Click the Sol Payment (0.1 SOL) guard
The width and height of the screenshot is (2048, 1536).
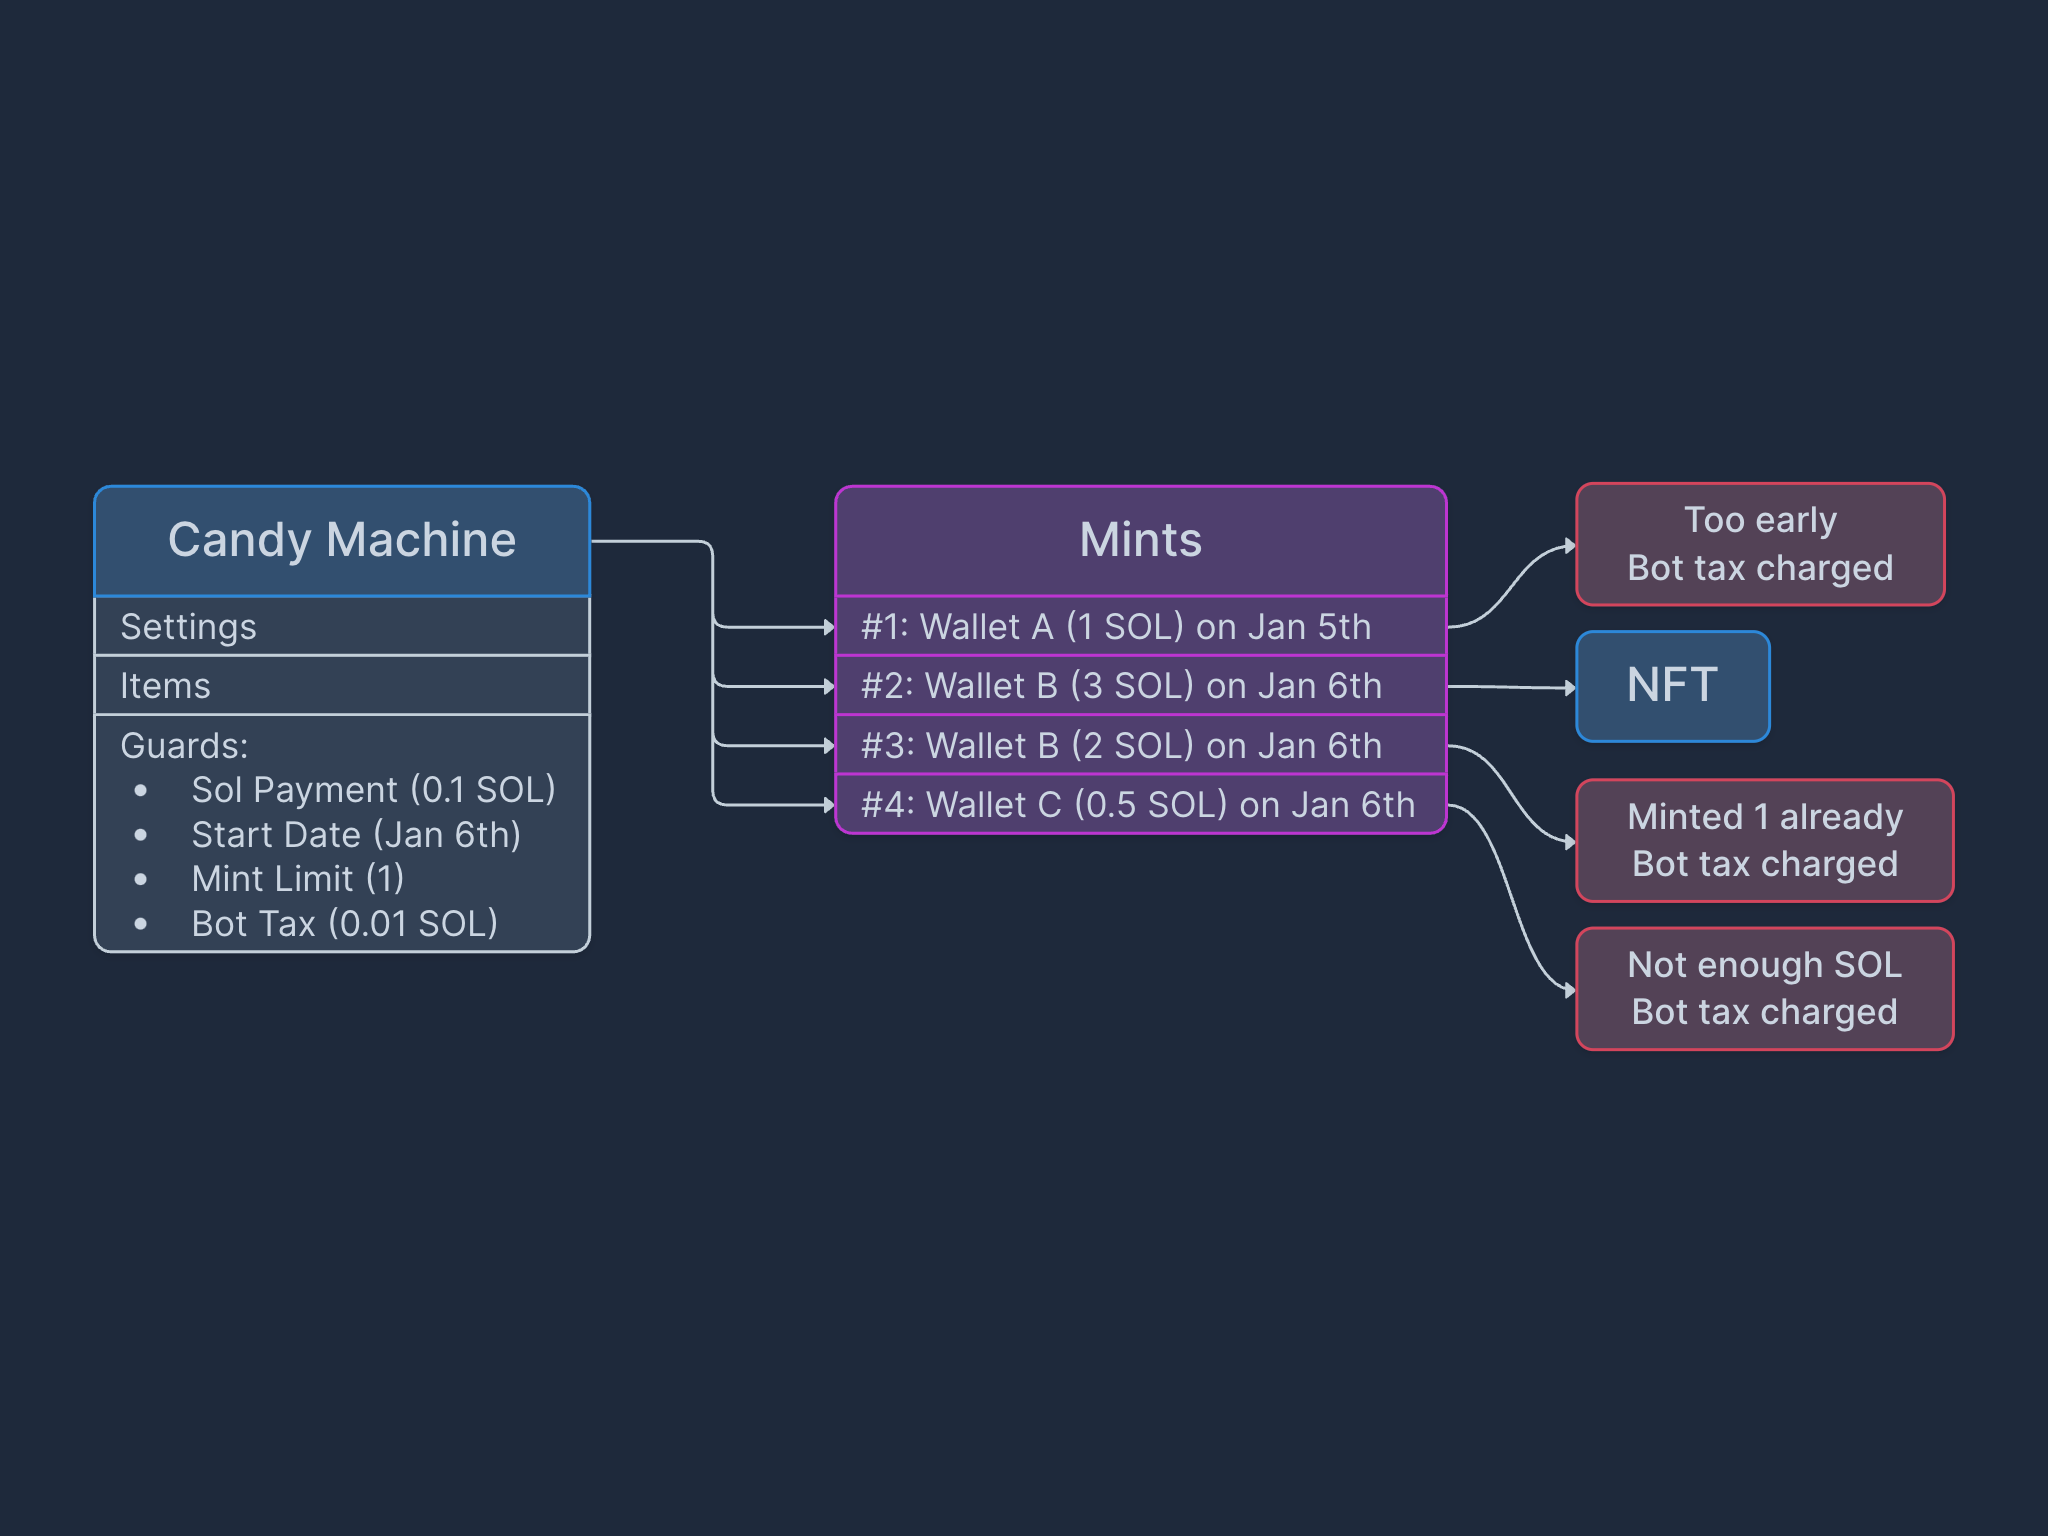pyautogui.click(x=373, y=790)
